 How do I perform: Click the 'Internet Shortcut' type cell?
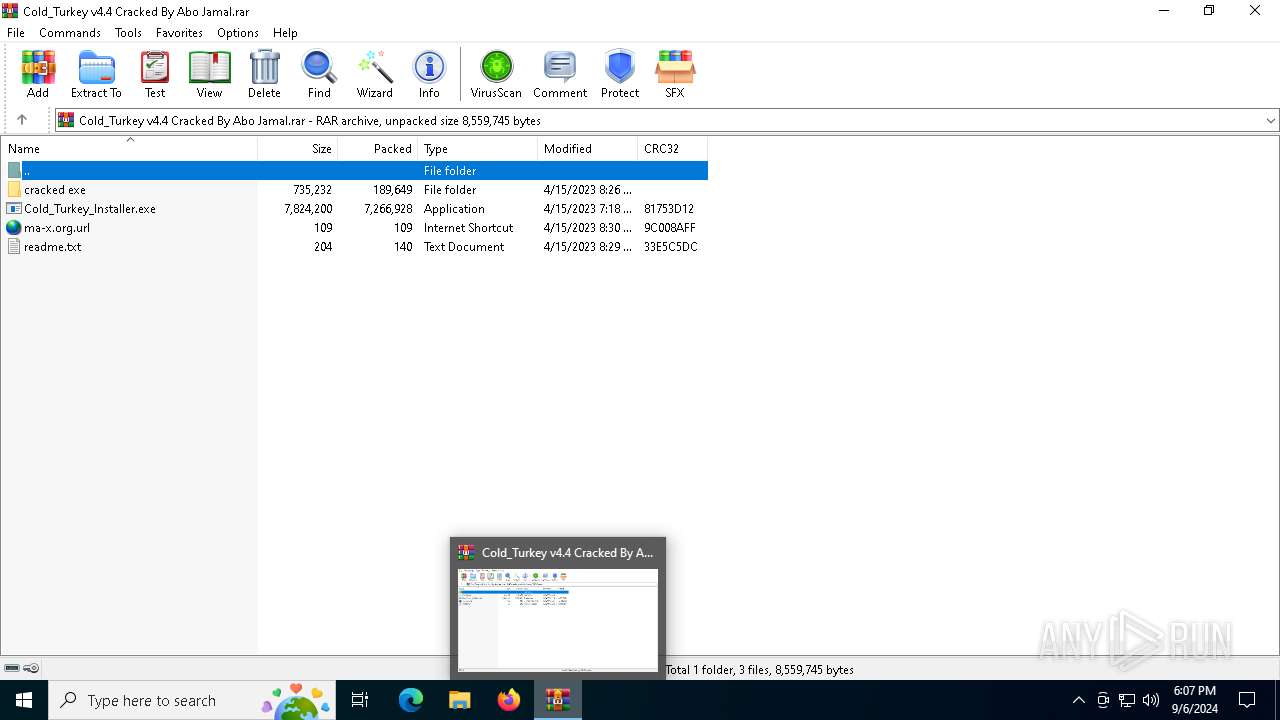[468, 228]
